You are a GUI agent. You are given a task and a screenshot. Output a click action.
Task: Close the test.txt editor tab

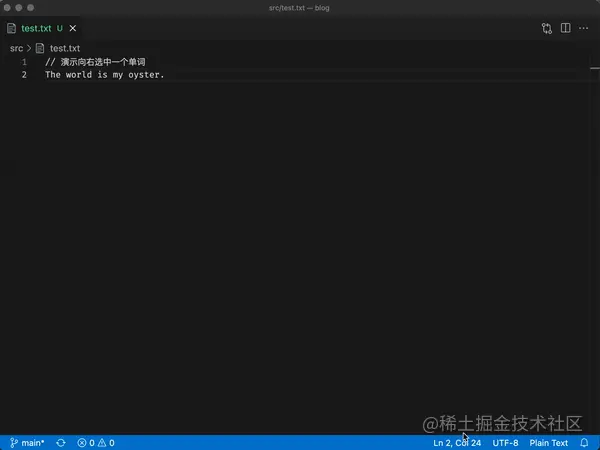(73, 29)
